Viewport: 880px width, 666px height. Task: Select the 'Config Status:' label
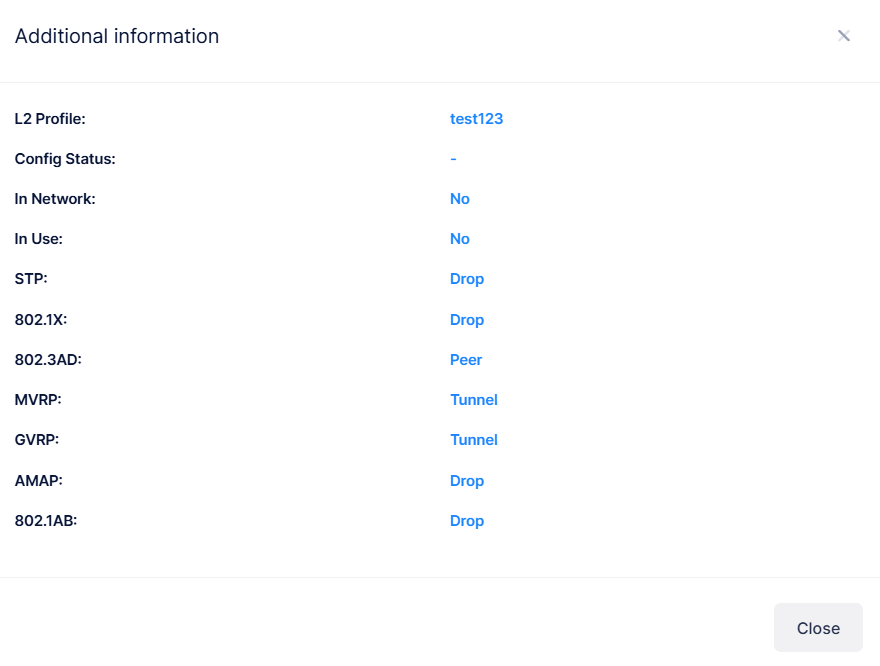point(65,159)
